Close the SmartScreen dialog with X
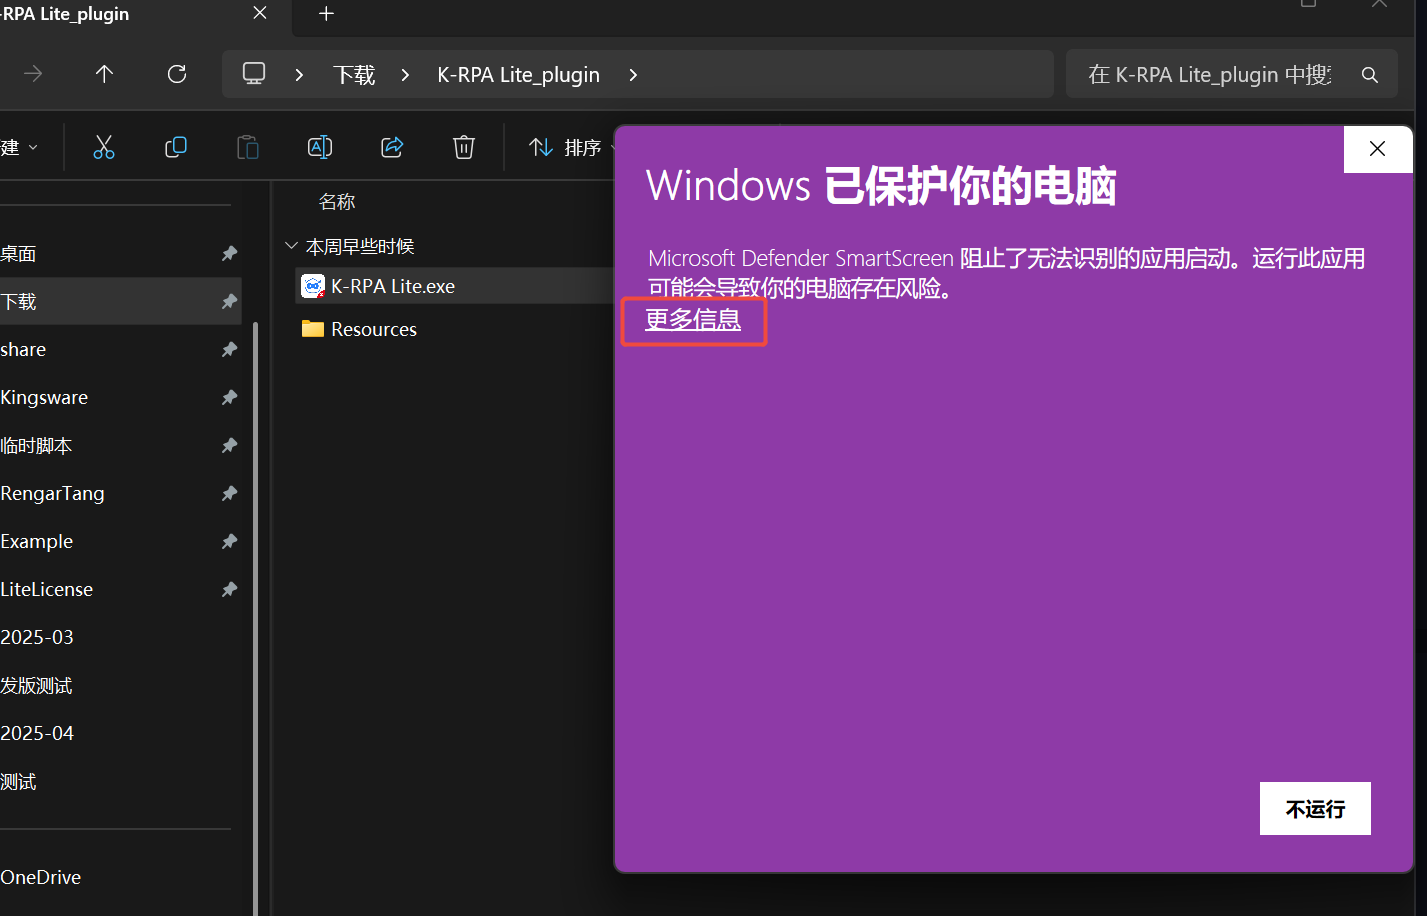The width and height of the screenshot is (1427, 916). pyautogui.click(x=1377, y=148)
